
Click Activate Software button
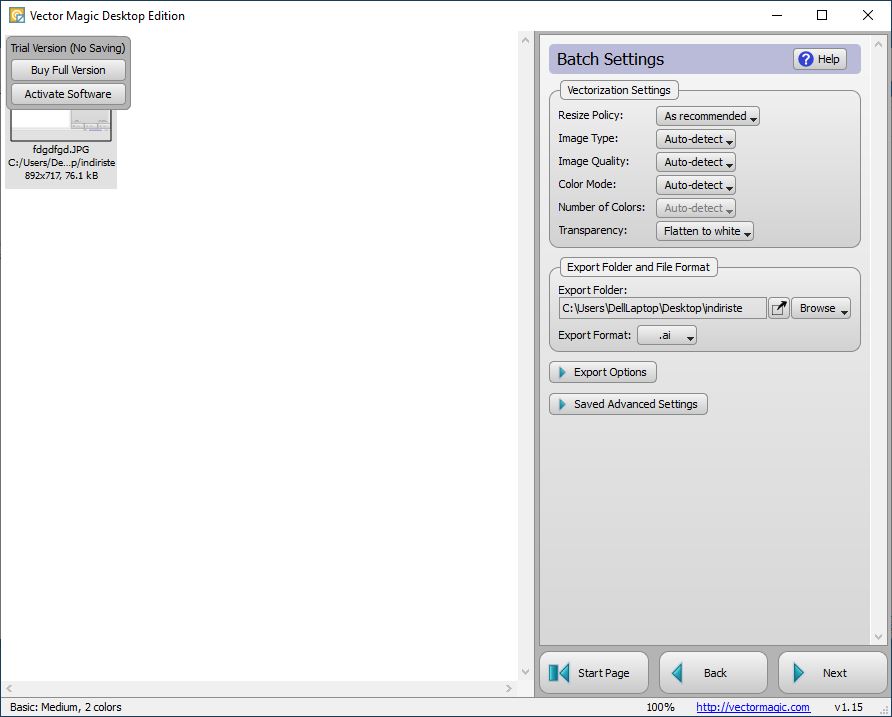pyautogui.click(x=68, y=94)
